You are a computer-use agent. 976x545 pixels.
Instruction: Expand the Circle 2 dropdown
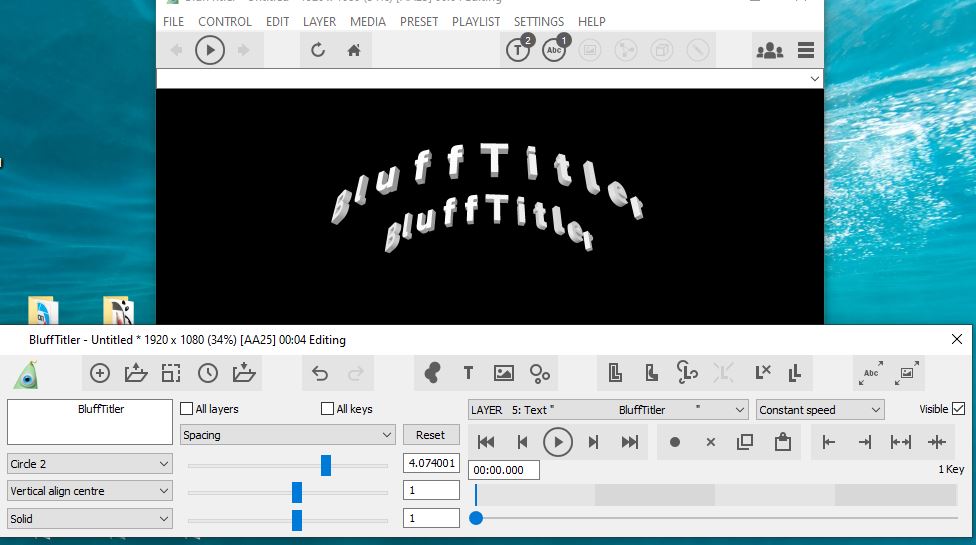click(x=89, y=464)
